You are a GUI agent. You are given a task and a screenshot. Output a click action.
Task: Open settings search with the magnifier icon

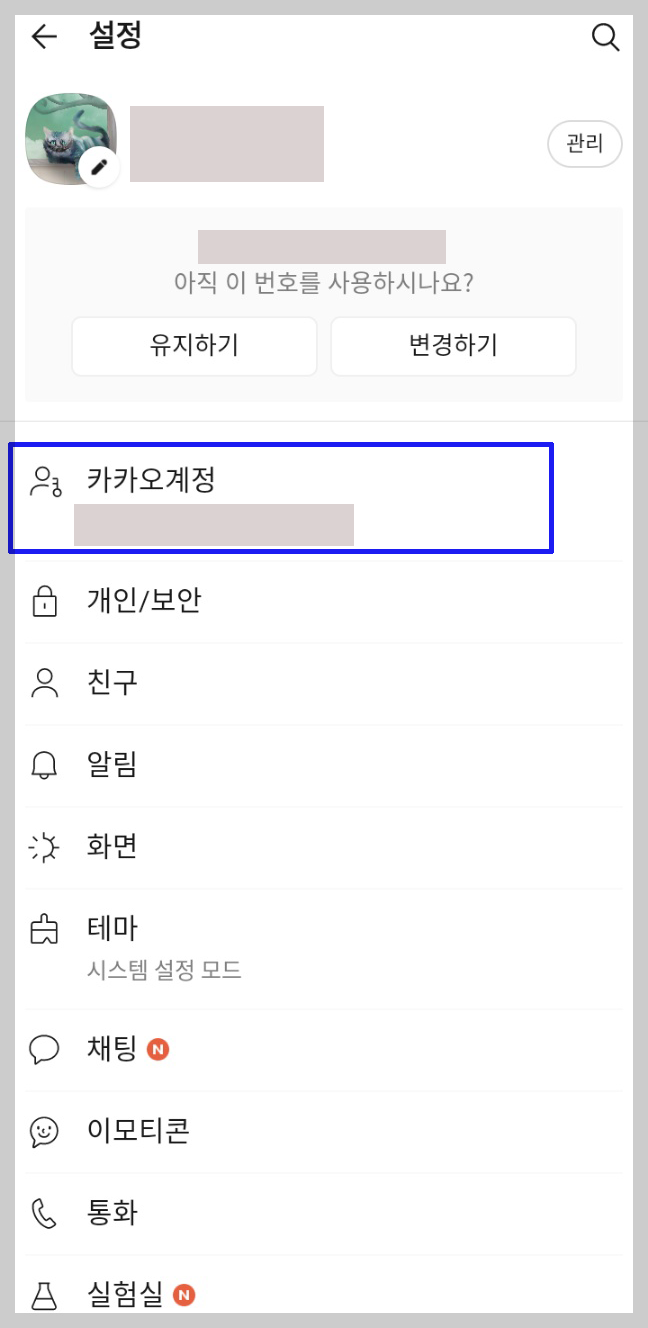(606, 37)
